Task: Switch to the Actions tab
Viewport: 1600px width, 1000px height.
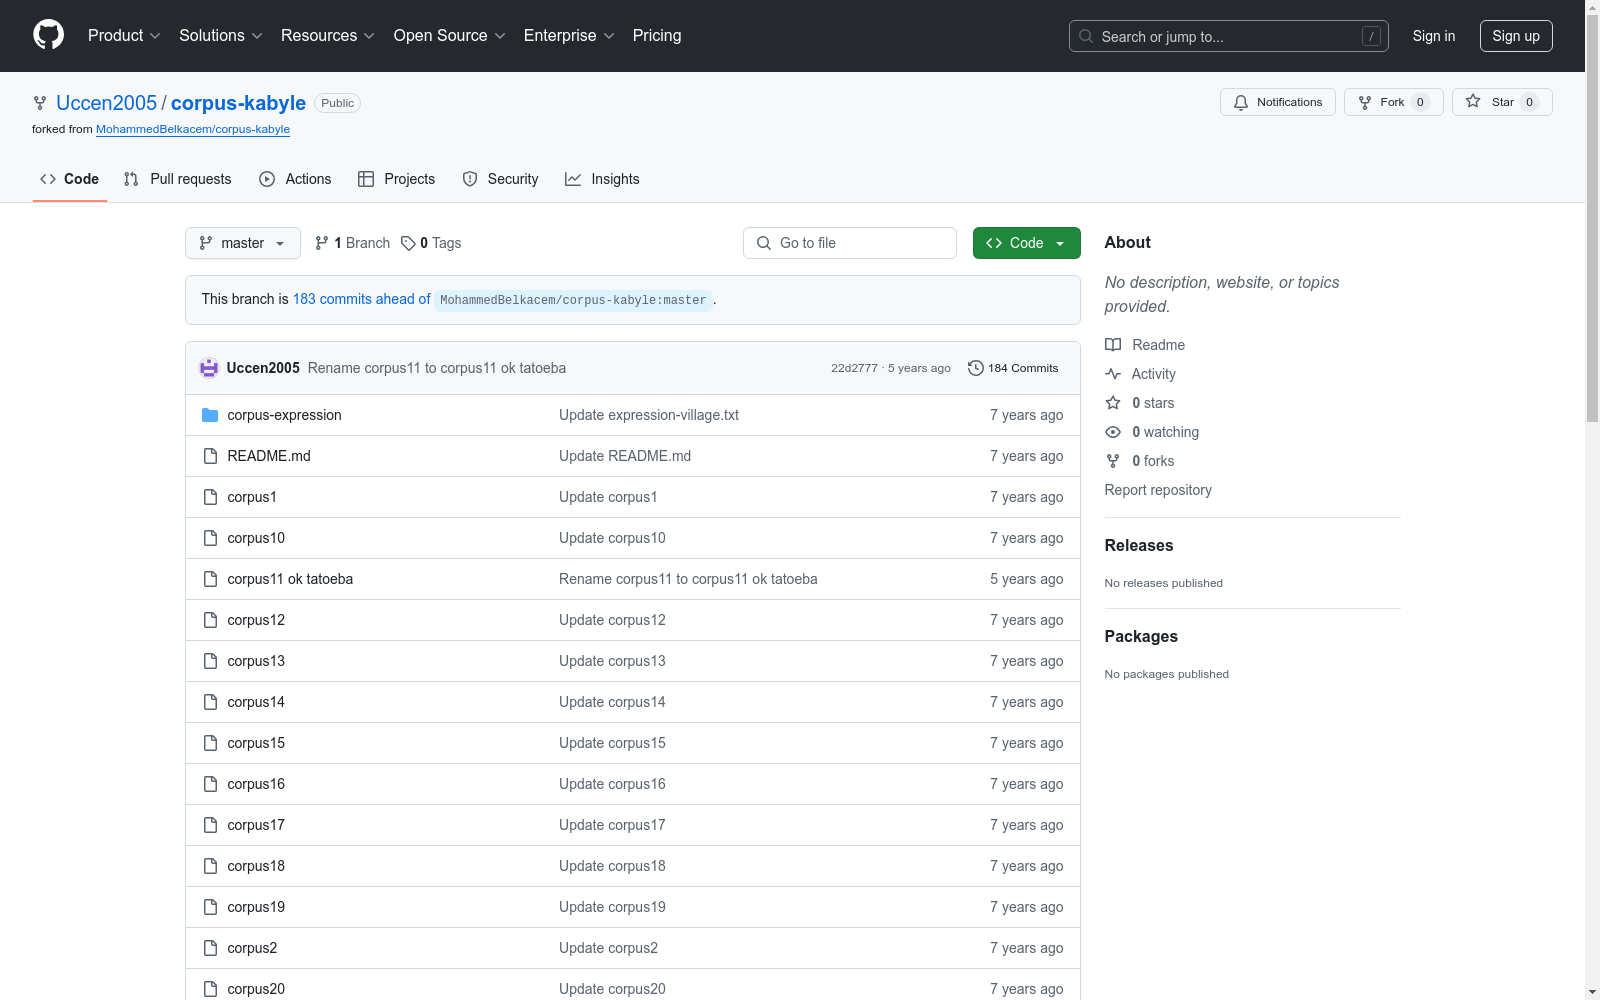Action: pos(295,179)
